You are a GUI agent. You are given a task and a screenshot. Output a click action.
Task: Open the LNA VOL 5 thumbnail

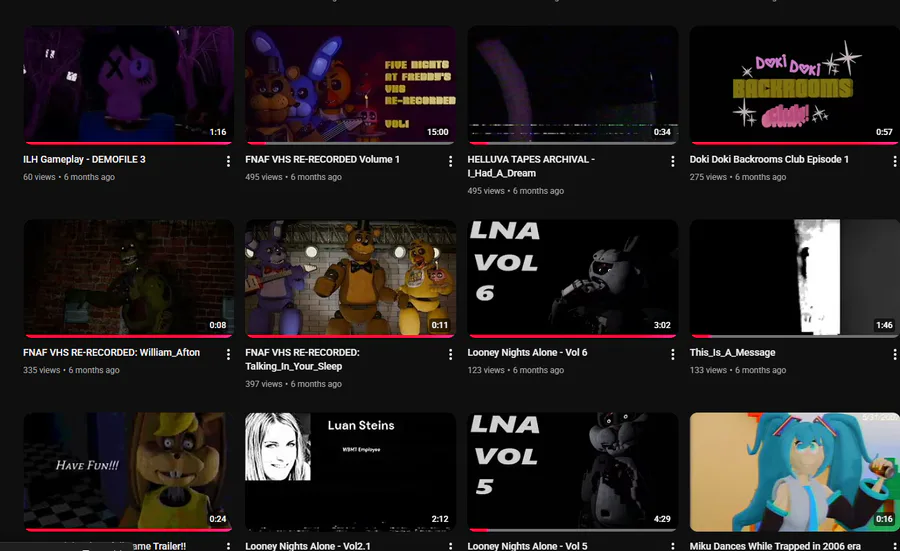pos(573,472)
